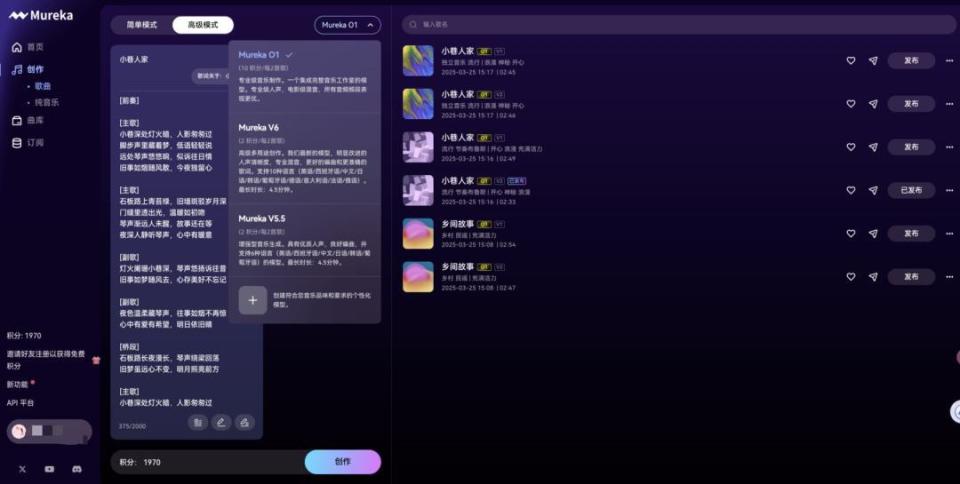Share the 02:45 小巷人家 song via paper-plane icon
The width and height of the screenshot is (960, 484).
tap(873, 61)
